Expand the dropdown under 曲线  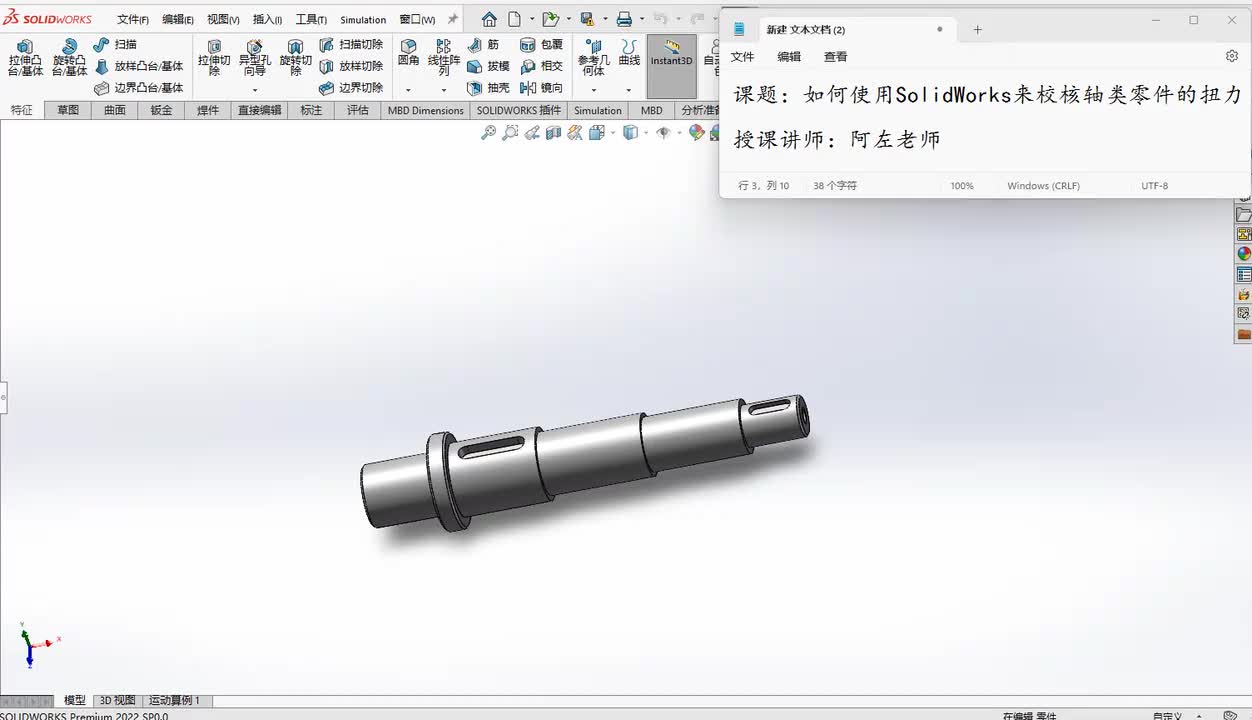(629, 90)
